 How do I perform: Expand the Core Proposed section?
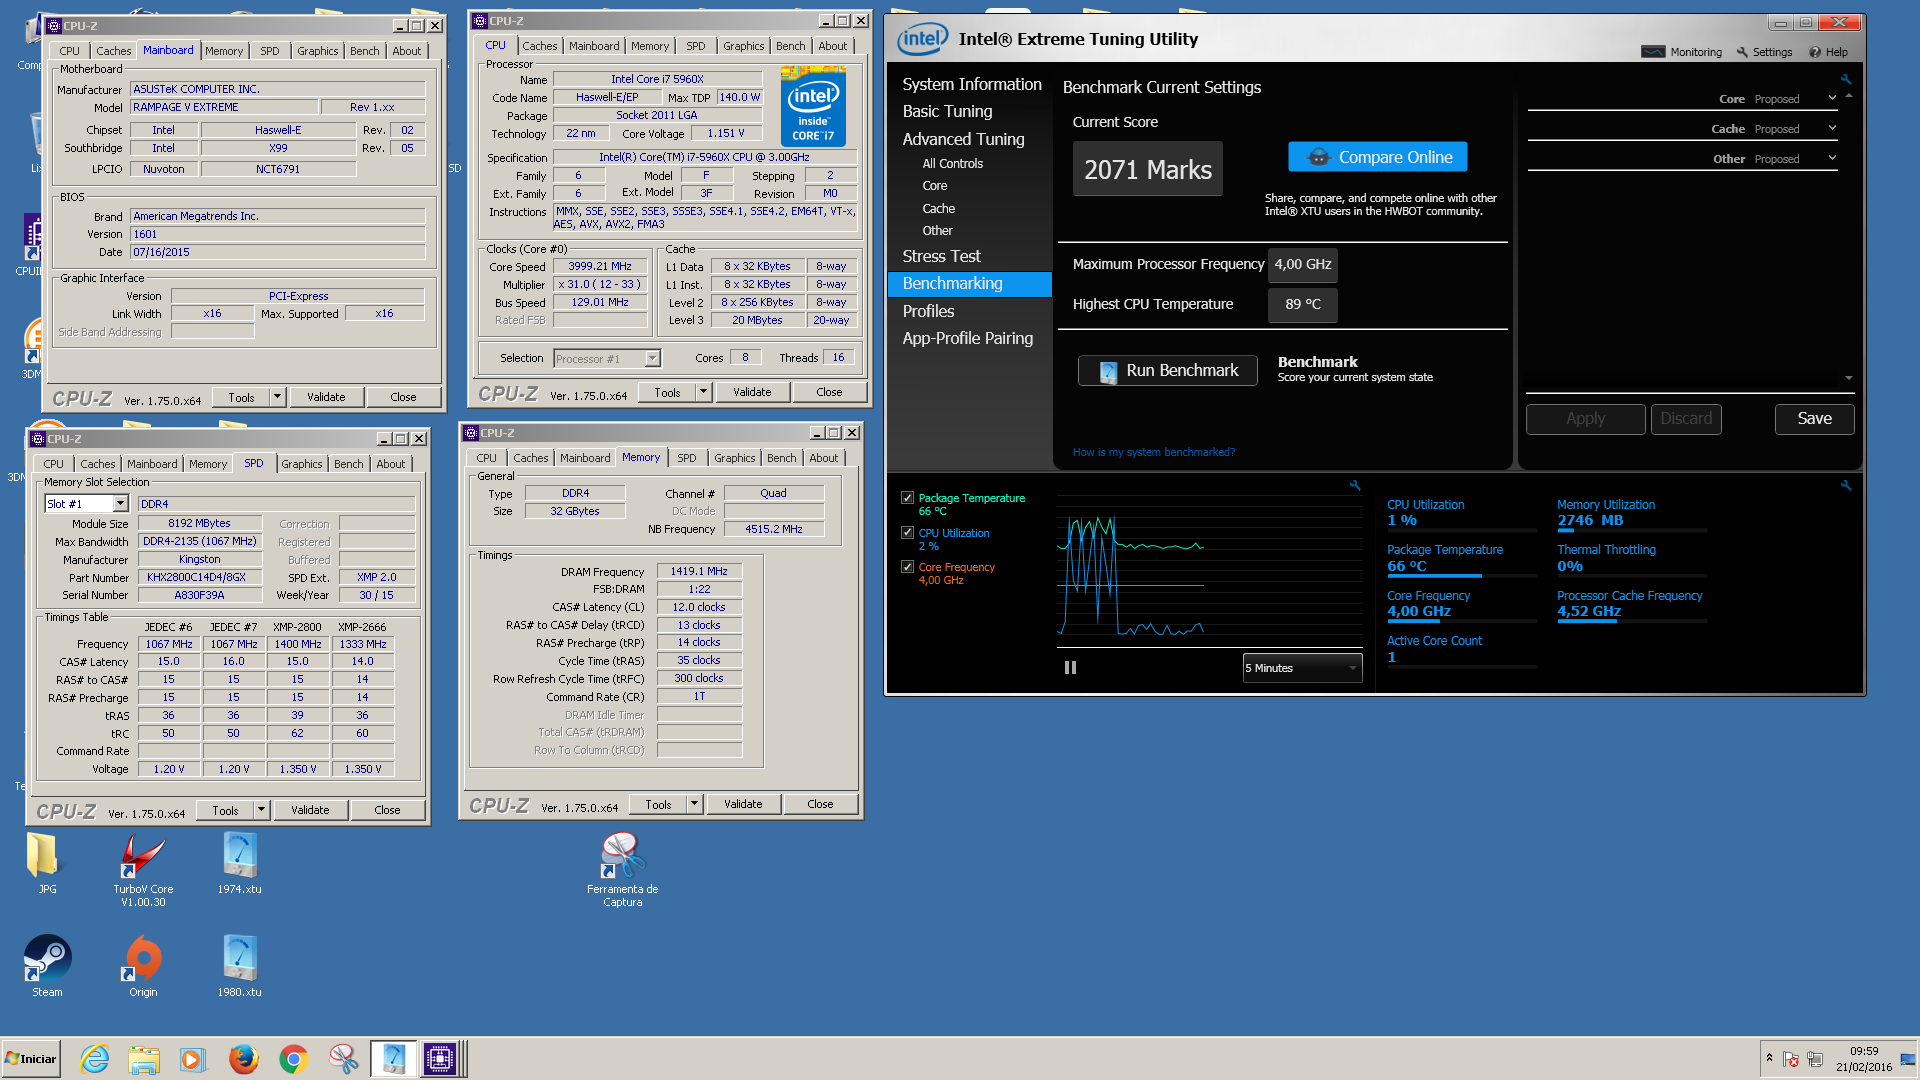[x=1832, y=98]
